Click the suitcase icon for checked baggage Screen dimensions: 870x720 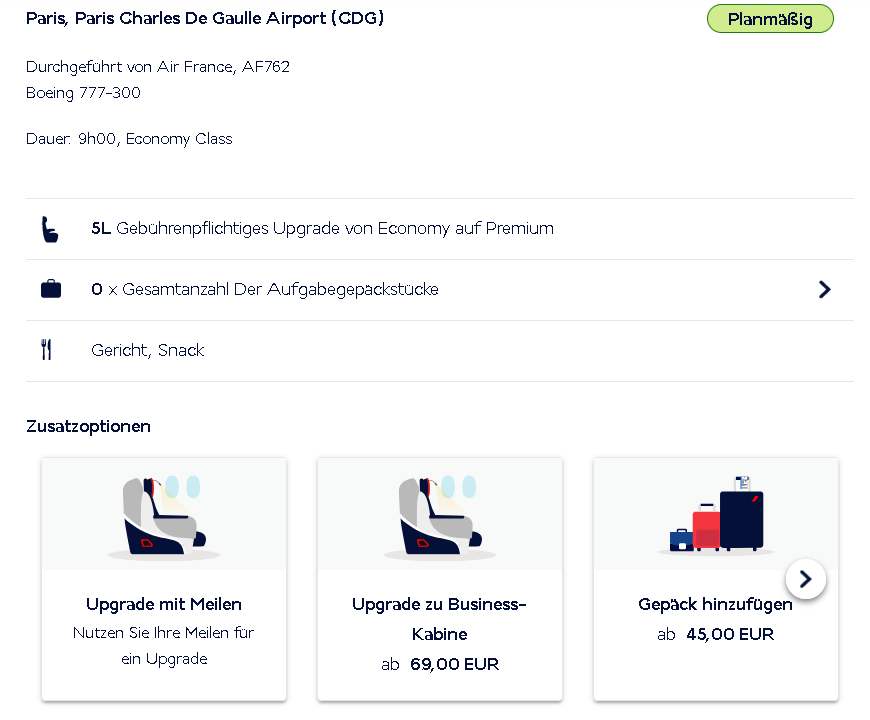pos(50,290)
